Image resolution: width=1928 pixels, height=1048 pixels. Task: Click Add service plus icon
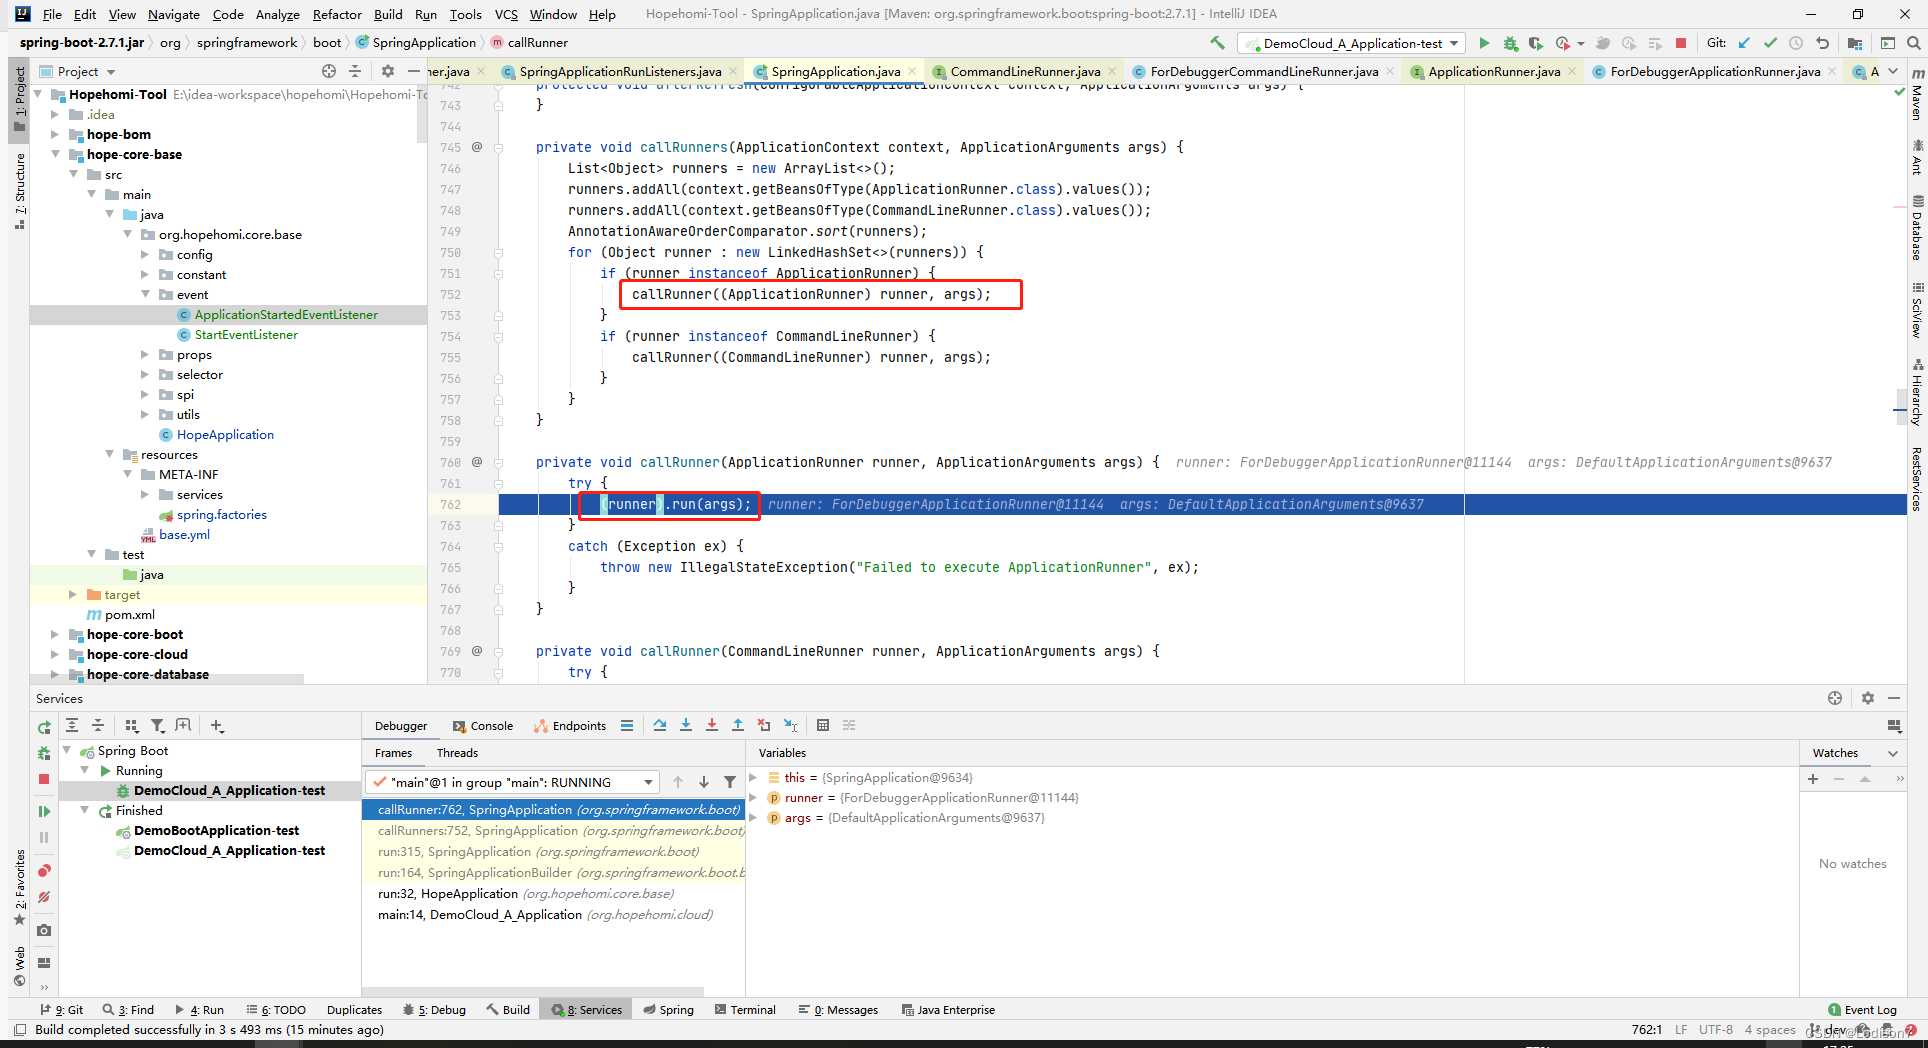pyautogui.click(x=217, y=725)
